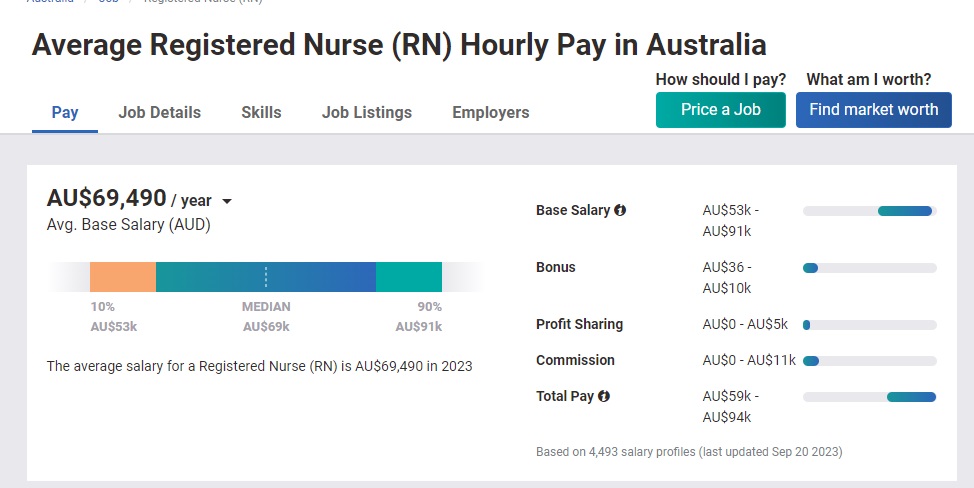Click the Job breadcrumb link at top

(x=109, y=1)
